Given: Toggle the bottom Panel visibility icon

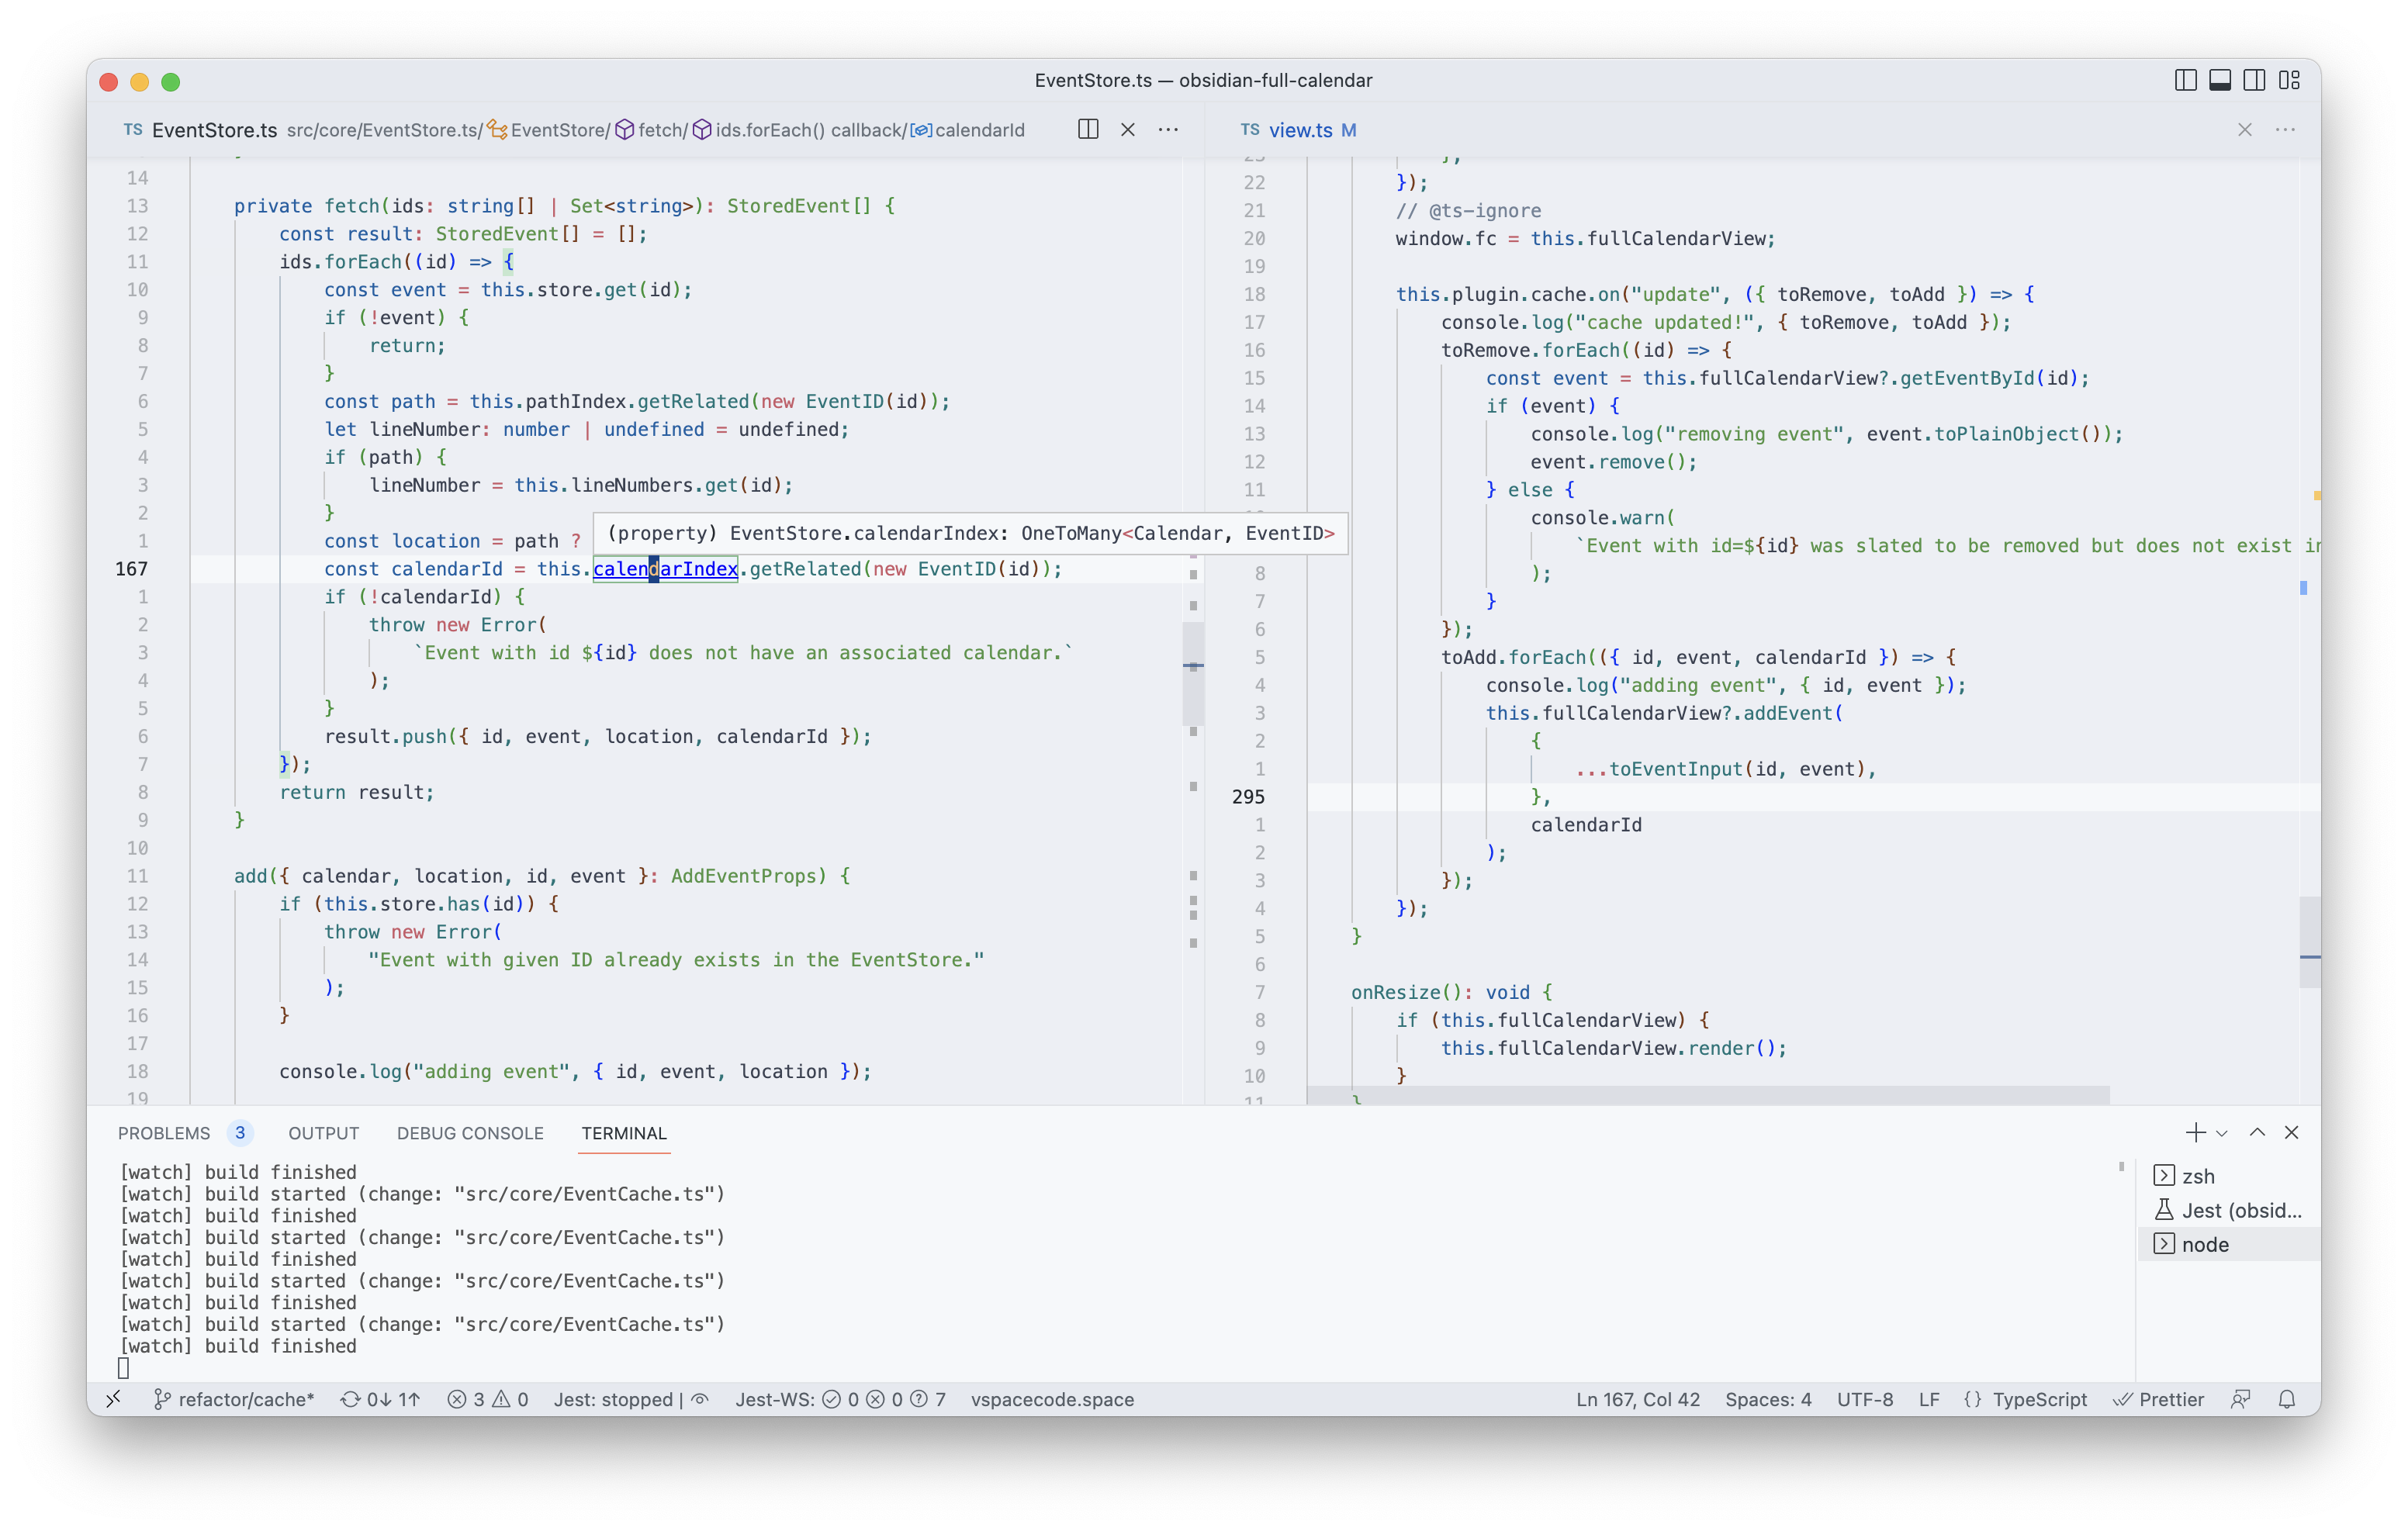Looking at the screenshot, I should pos(2221,80).
